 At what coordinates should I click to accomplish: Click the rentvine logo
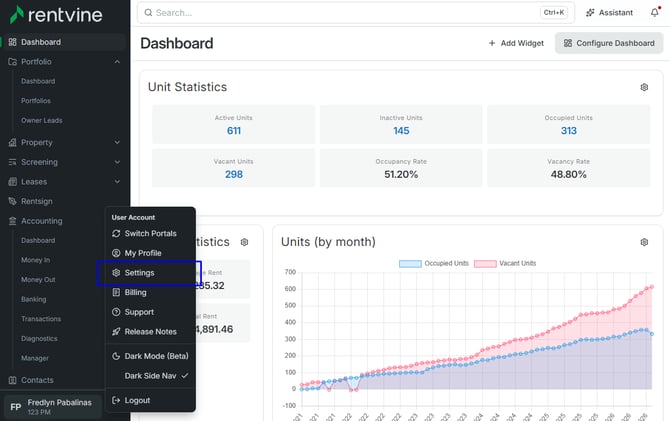tap(56, 15)
